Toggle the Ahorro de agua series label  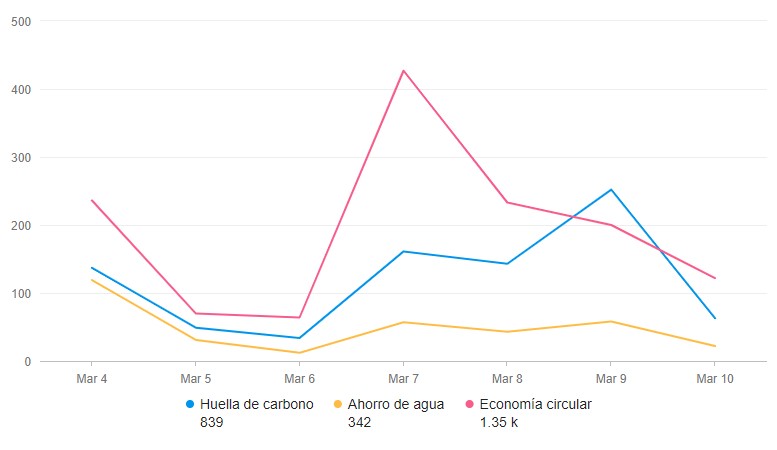click(397, 405)
